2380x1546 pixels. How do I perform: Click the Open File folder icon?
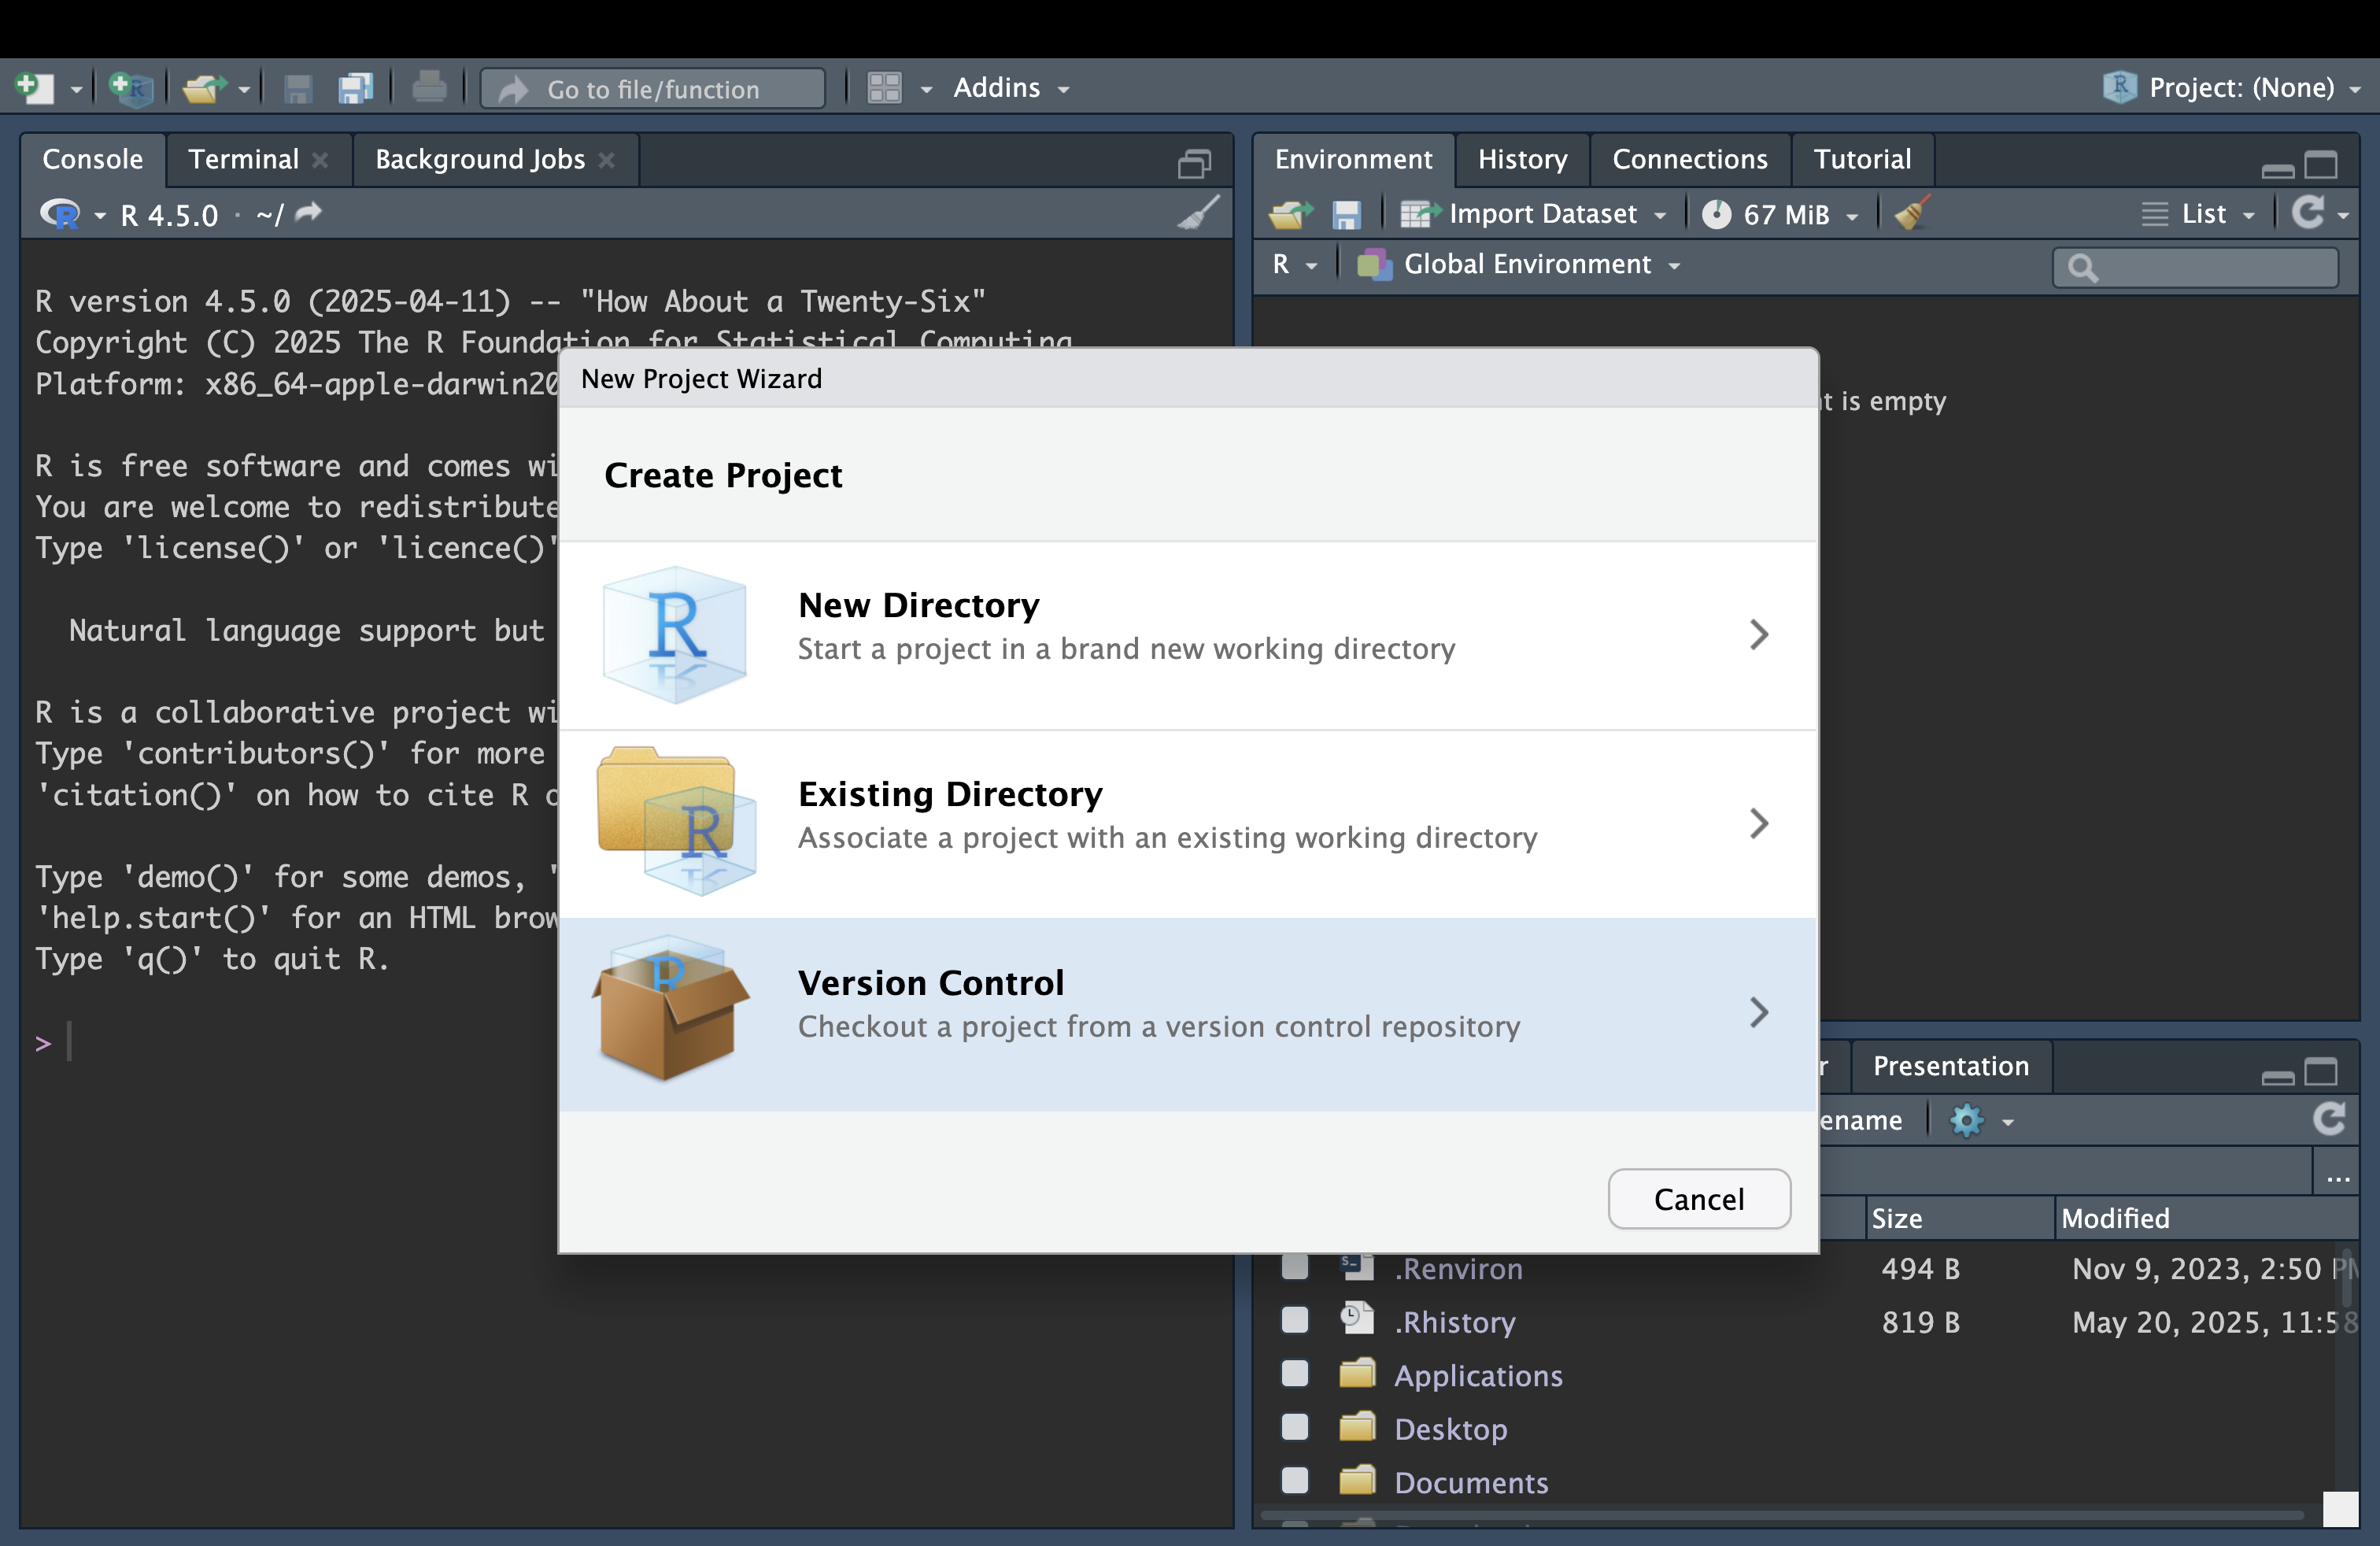click(x=204, y=88)
